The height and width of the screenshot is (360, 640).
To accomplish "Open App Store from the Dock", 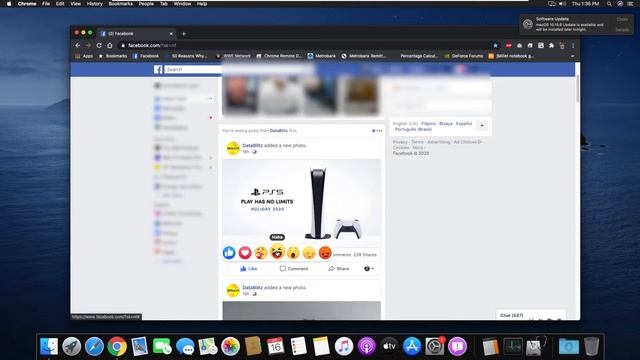I will (x=412, y=347).
